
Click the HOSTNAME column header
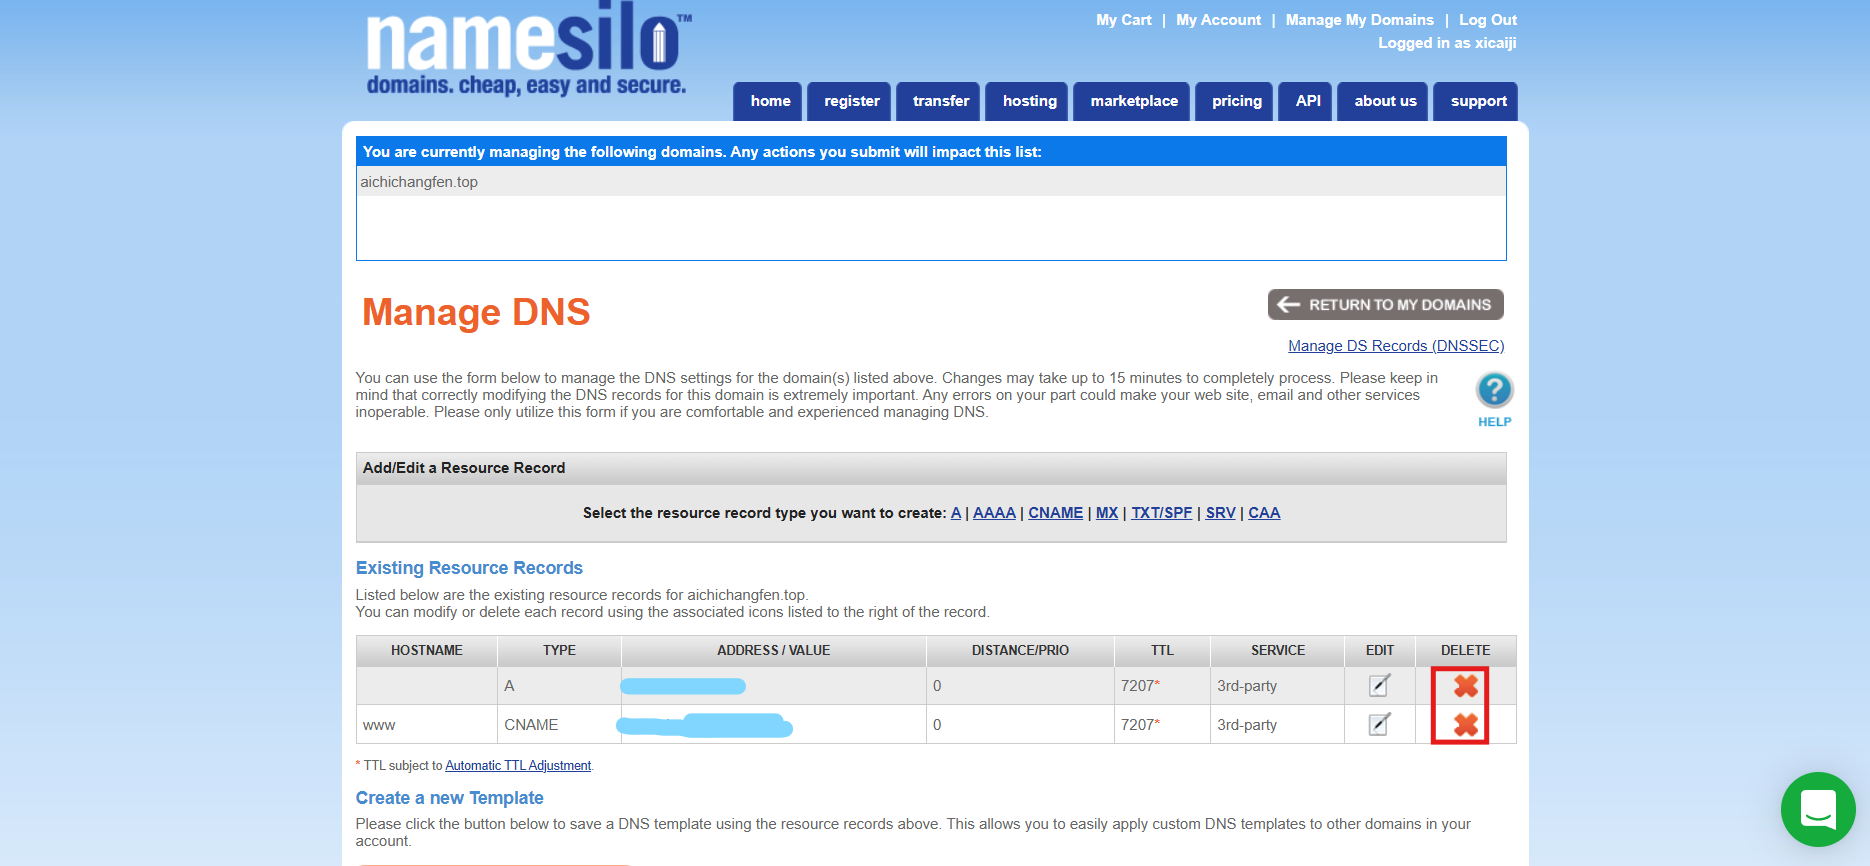point(427,651)
